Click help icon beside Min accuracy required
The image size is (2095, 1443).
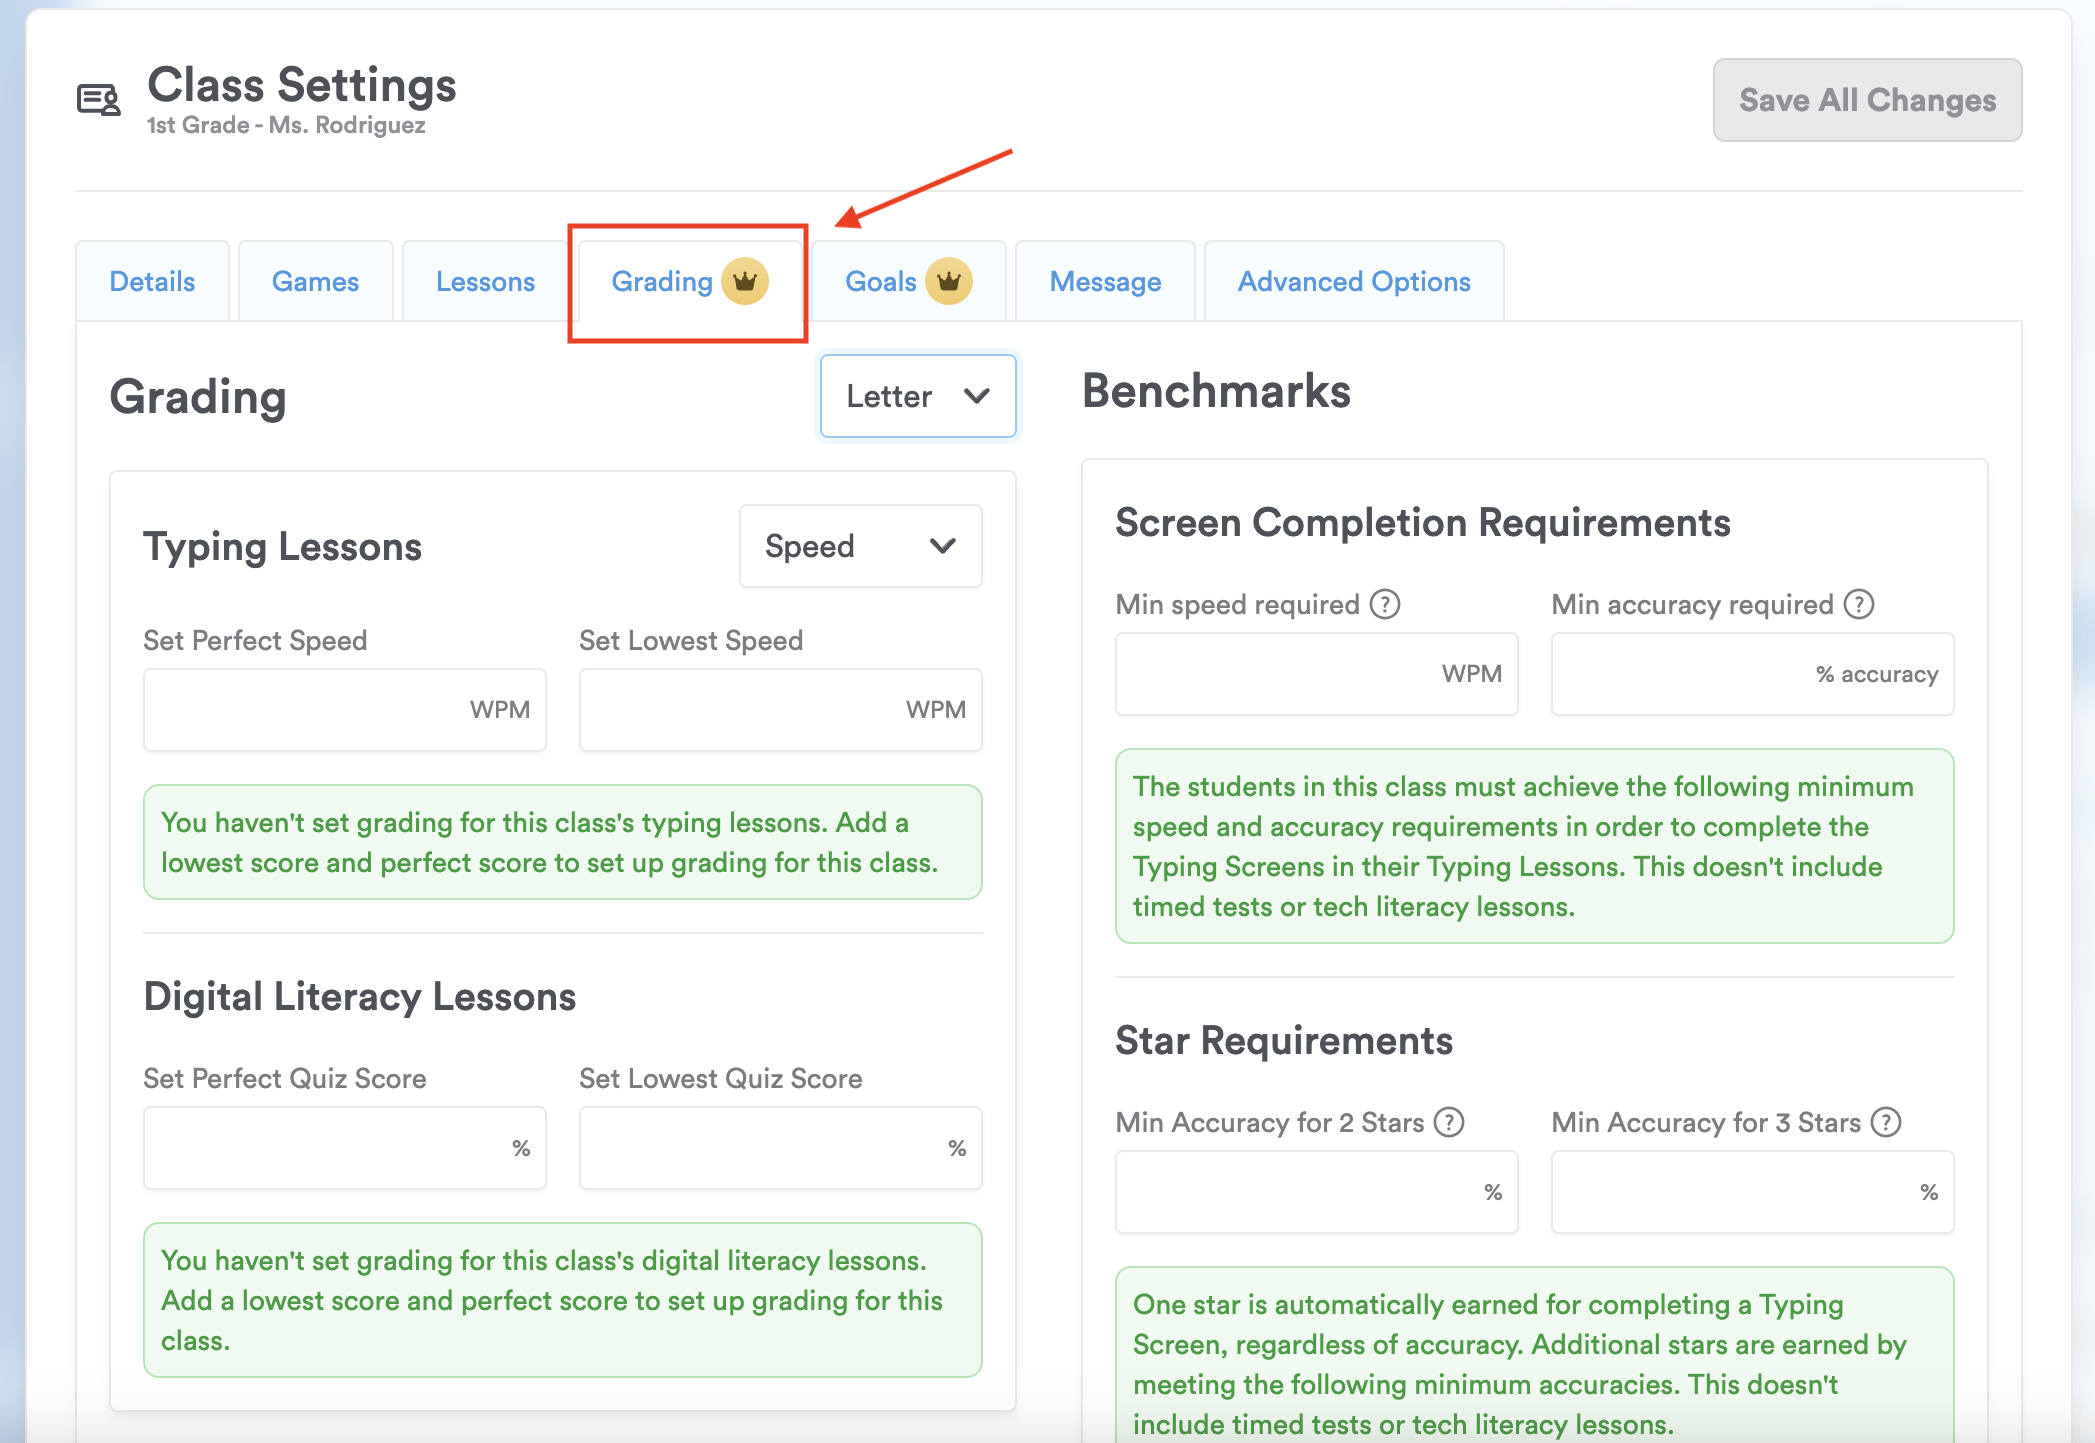(1859, 604)
